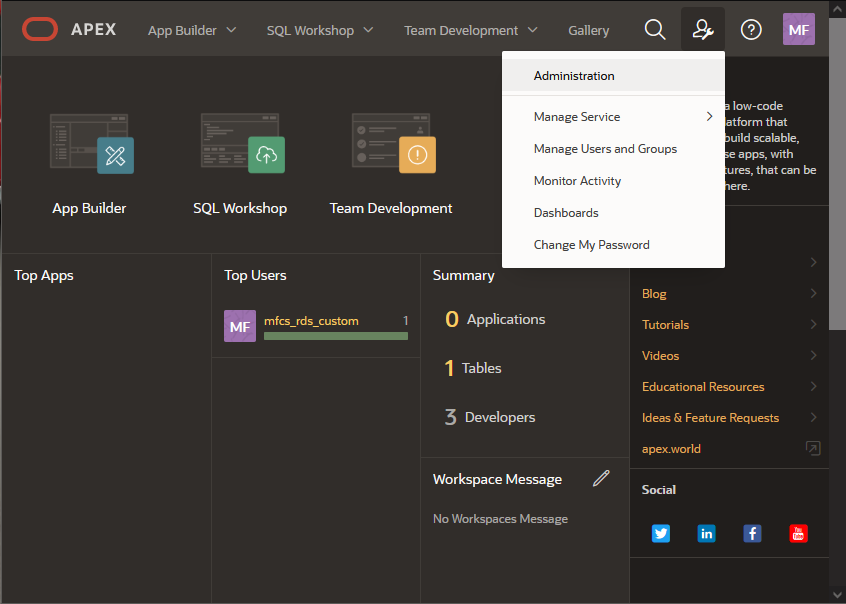846x604 pixels.
Task: Open the Videos link
Action: point(660,356)
